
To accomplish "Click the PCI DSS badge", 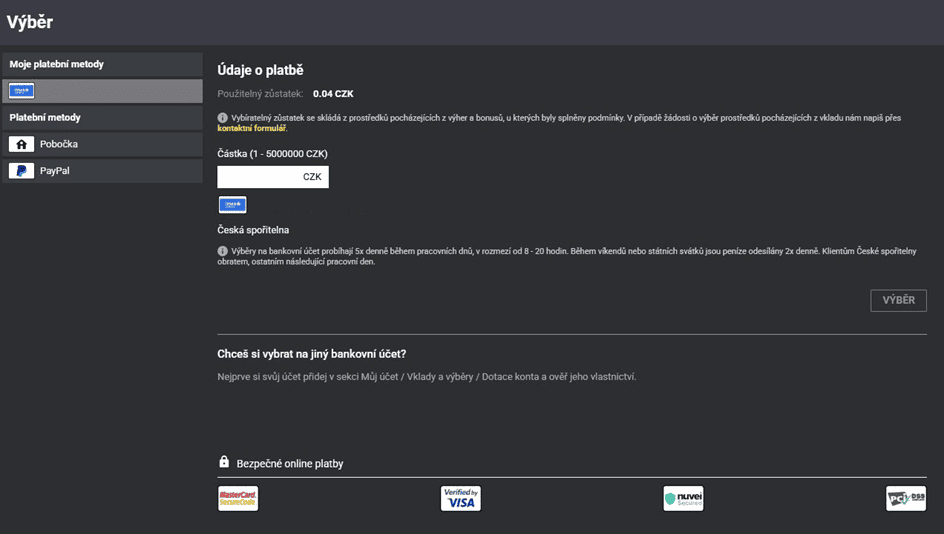I will 906,498.
